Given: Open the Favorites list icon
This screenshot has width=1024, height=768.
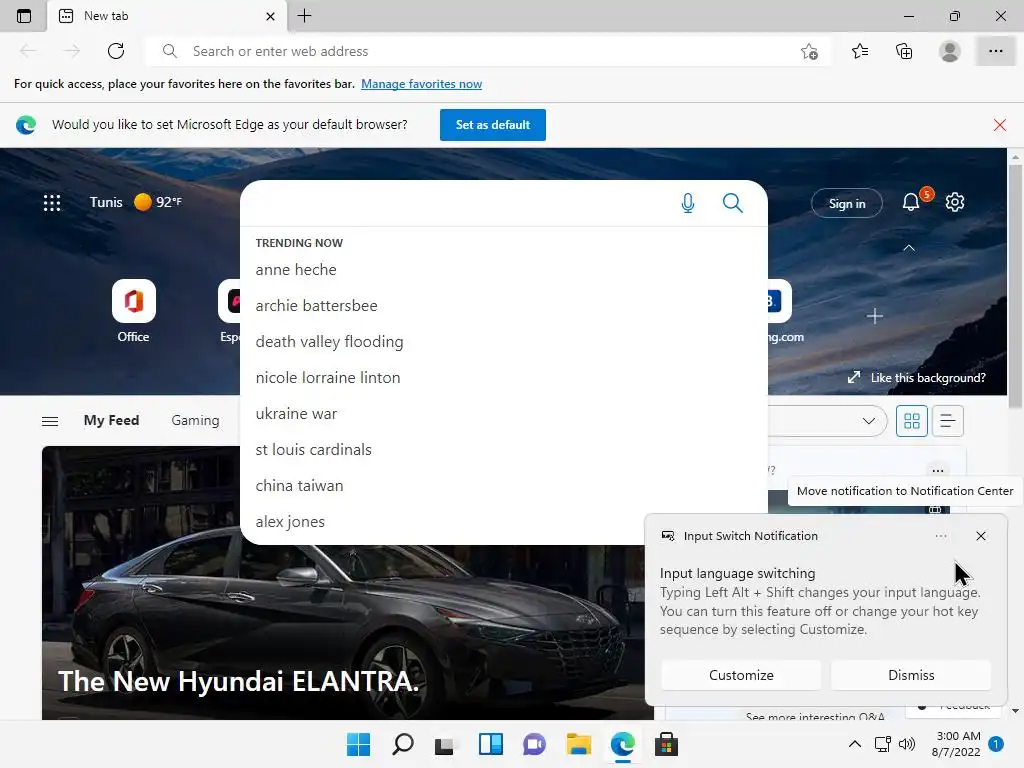Looking at the screenshot, I should [x=860, y=51].
